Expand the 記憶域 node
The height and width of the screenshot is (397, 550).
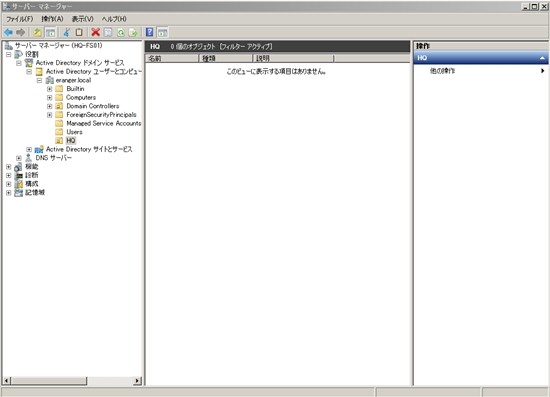pyautogui.click(x=9, y=193)
